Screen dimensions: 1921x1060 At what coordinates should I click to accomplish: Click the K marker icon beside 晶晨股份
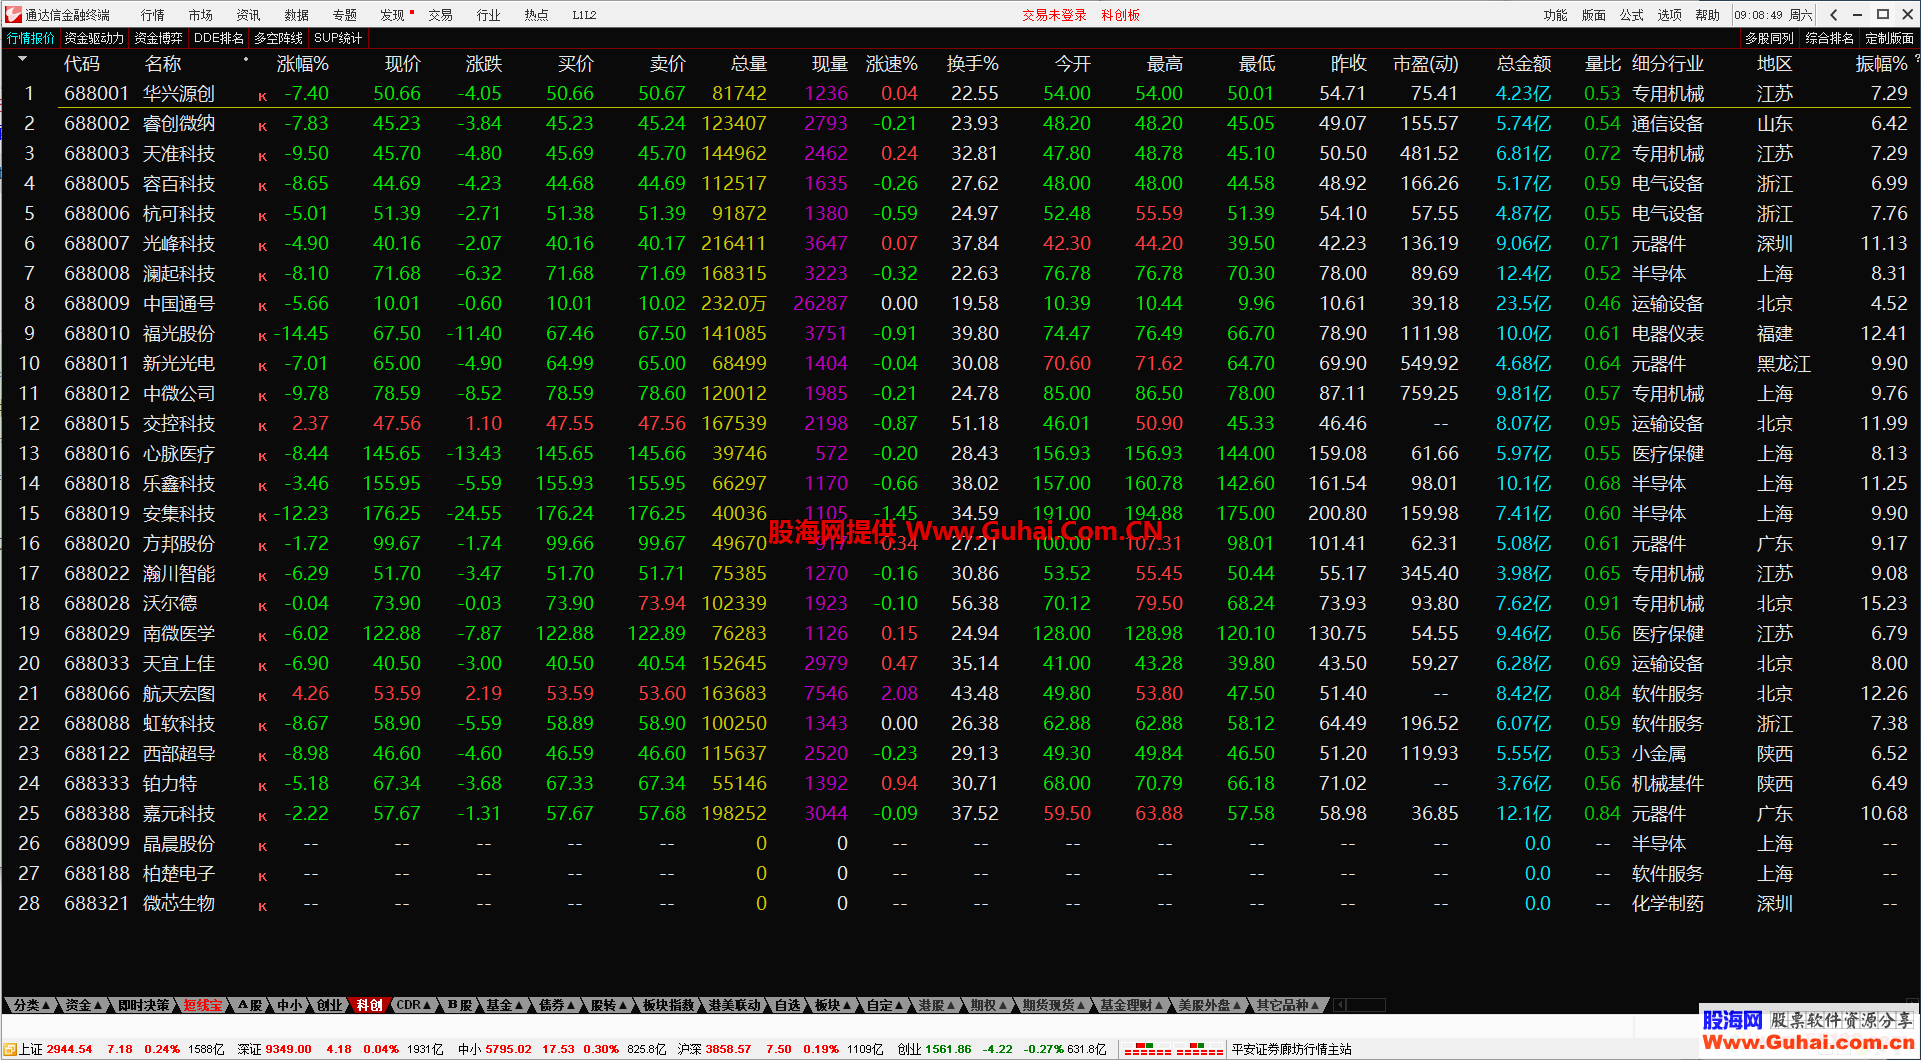262,847
